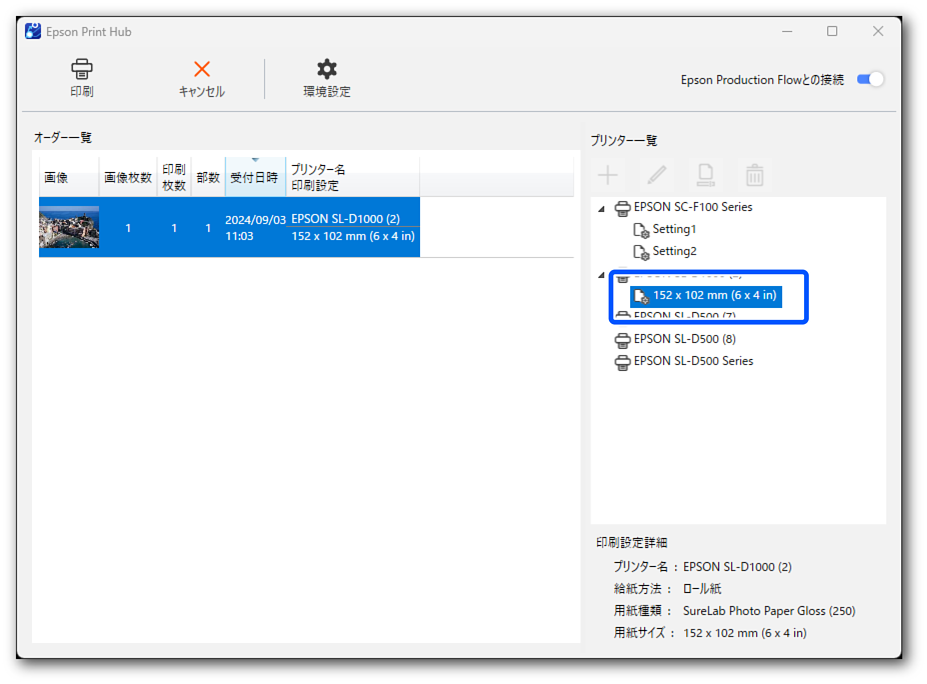Select Setting1 under SC-F100 Series
Image resolution: width=927 pixels, height=684 pixels.
point(674,230)
